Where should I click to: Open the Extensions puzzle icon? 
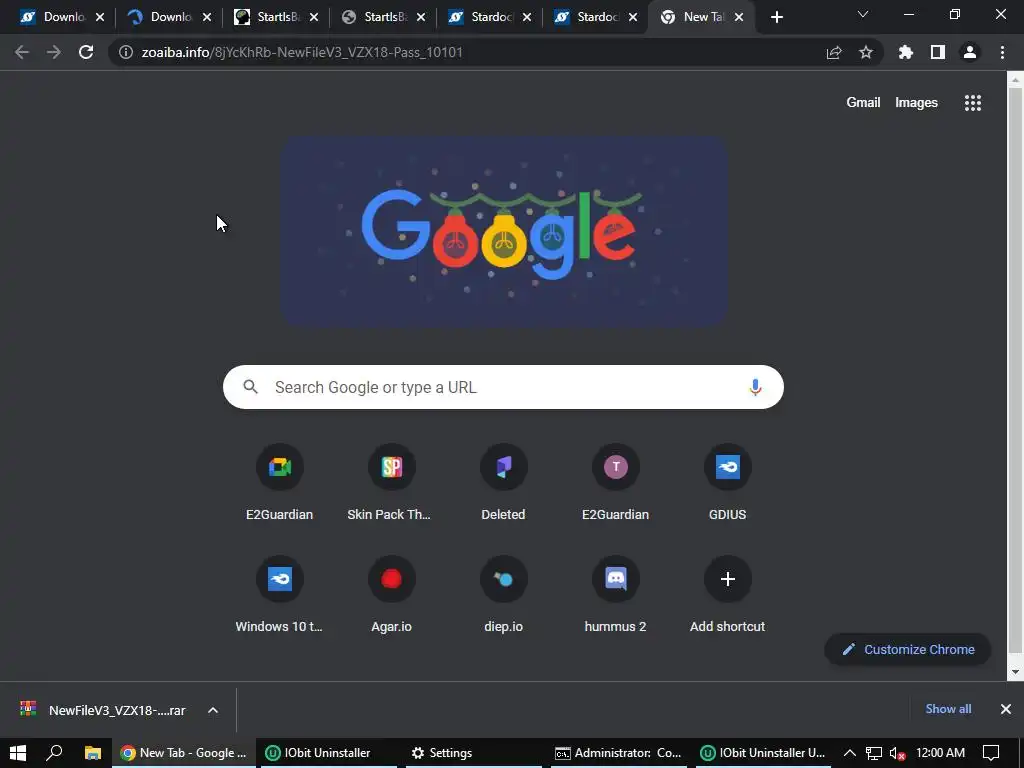click(x=905, y=52)
